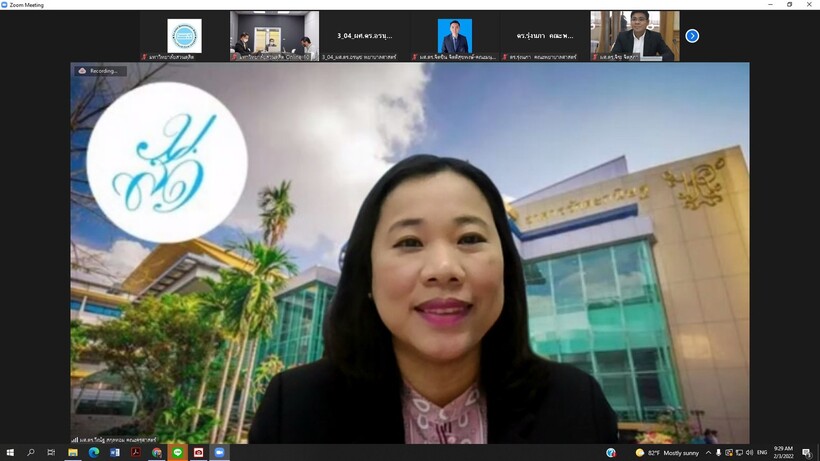Click the cloud Recording indicator
Image resolution: width=820 pixels, height=461 pixels.
point(98,71)
